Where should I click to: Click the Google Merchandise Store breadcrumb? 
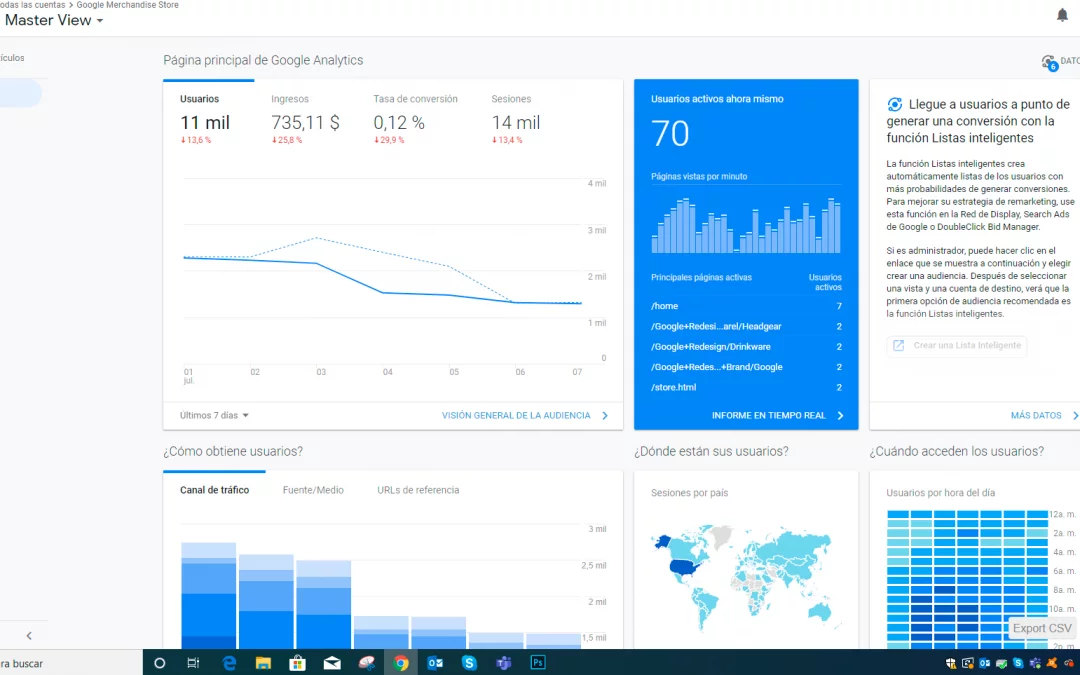(127, 5)
